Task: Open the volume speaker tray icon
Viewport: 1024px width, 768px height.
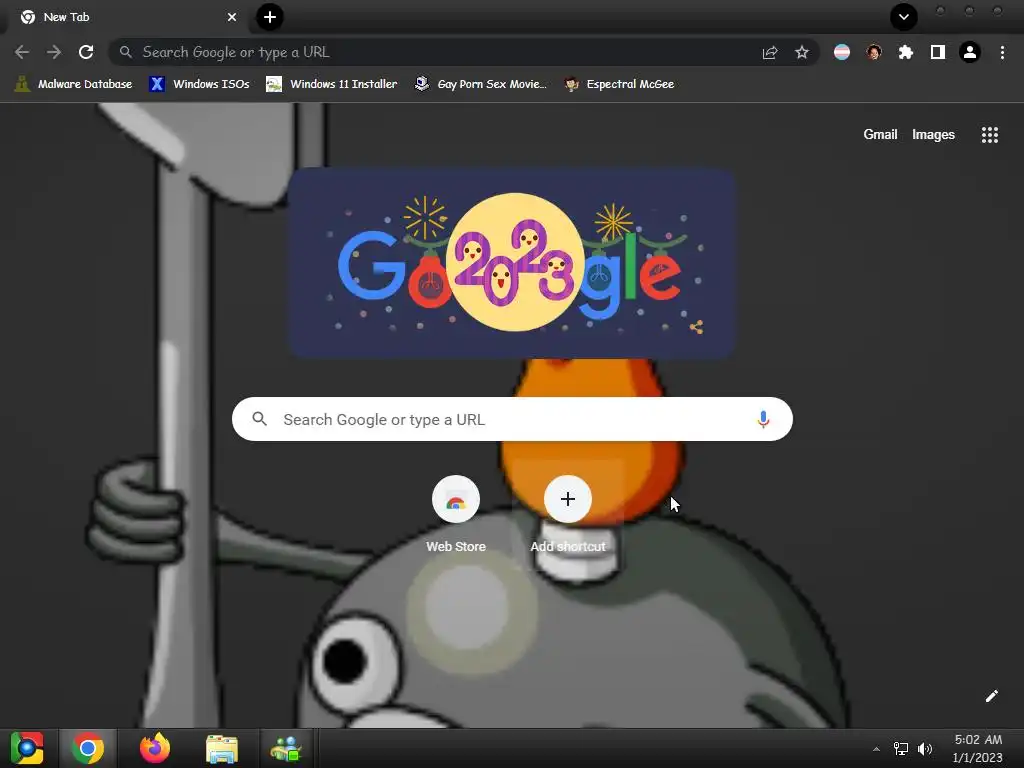Action: pos(925,749)
